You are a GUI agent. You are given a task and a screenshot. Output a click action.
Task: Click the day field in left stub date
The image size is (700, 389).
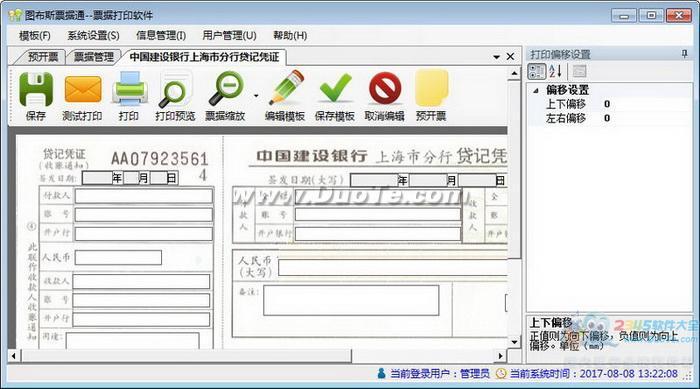pyautogui.click(x=158, y=178)
